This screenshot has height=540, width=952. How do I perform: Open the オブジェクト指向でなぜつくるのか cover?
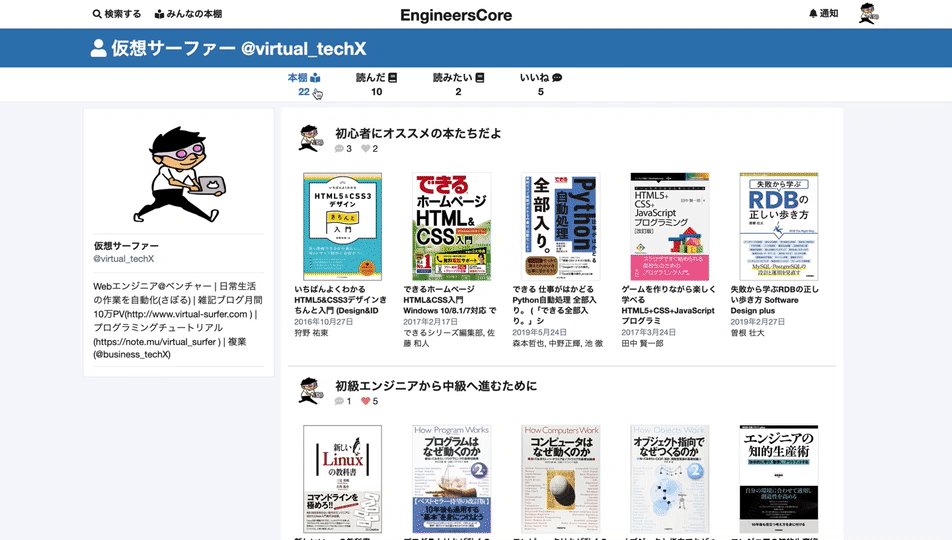click(670, 479)
